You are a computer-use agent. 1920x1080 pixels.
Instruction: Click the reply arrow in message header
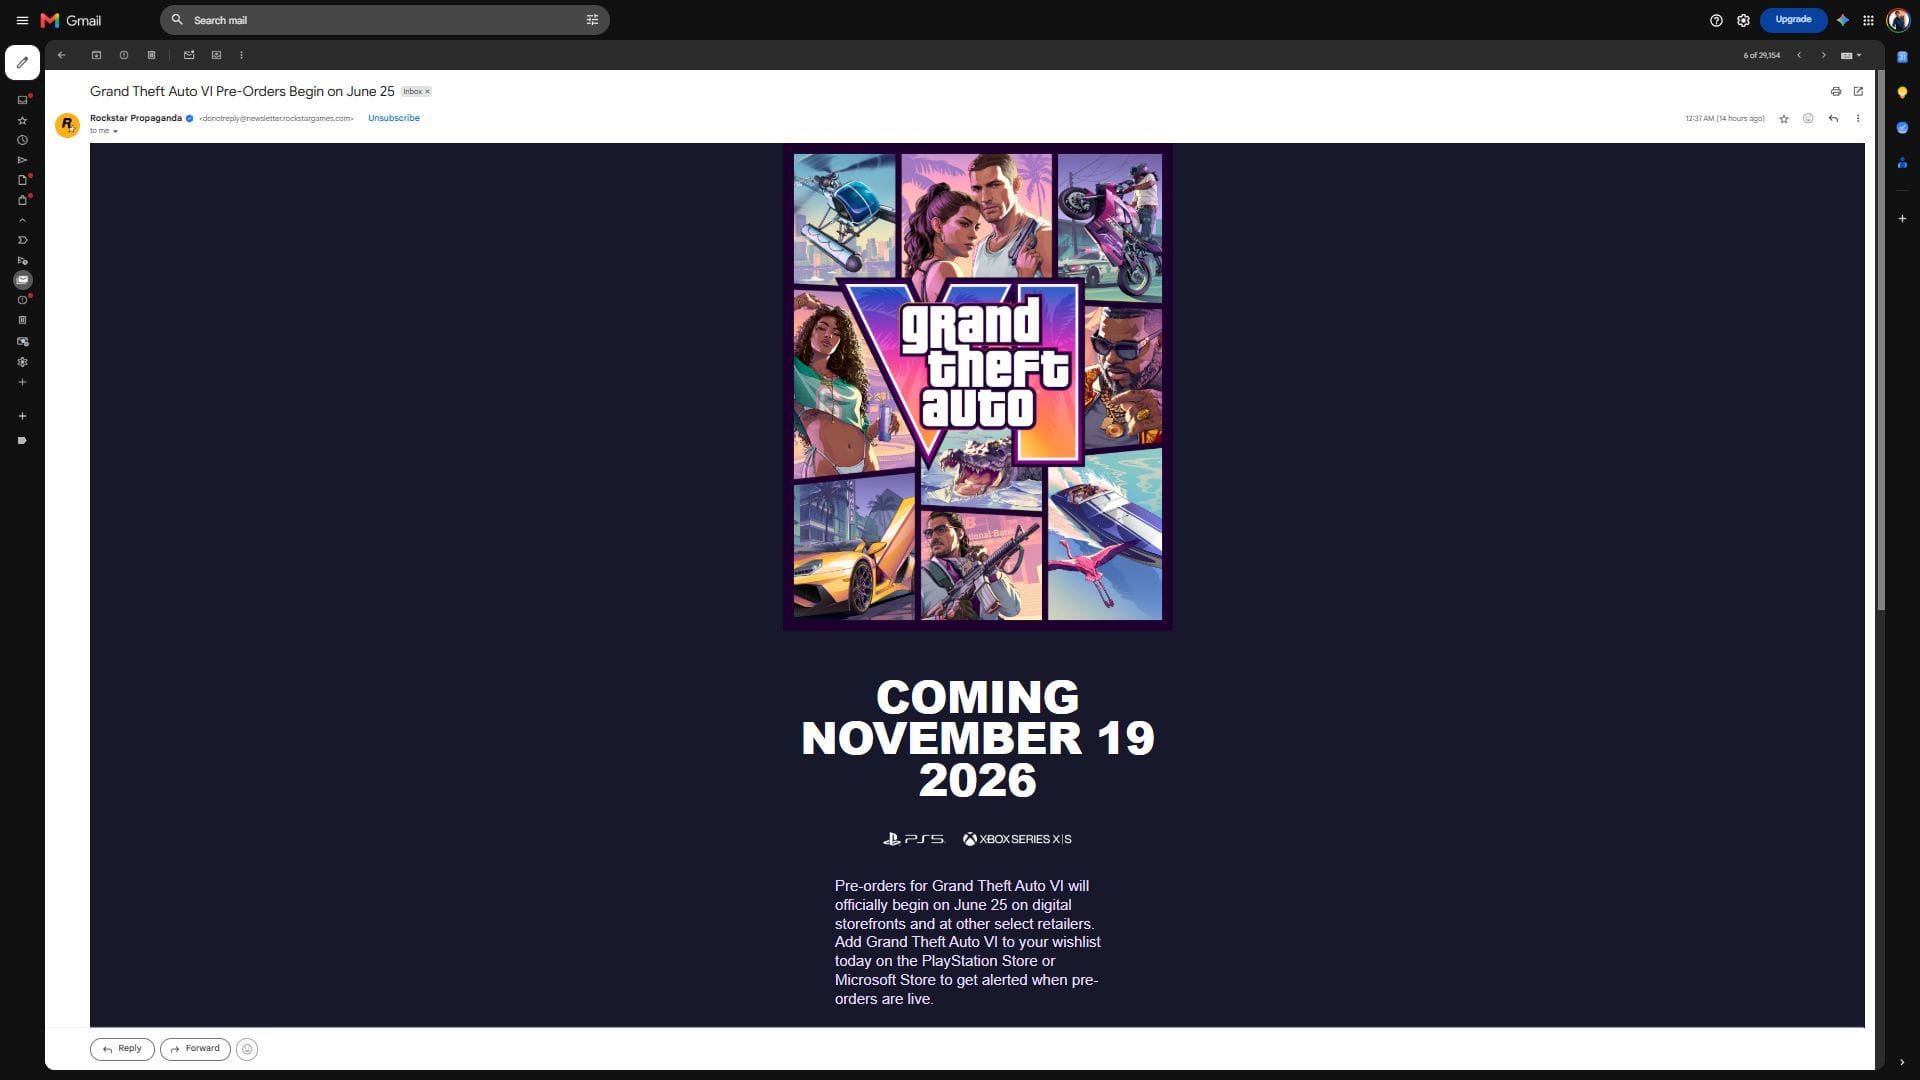pos(1833,119)
